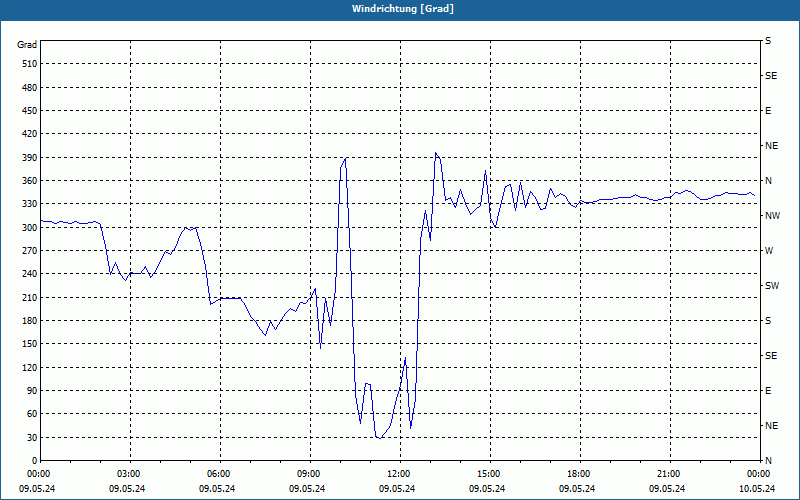Viewport: 800px width, 500px height.
Task: Select the 330 y-axis value
Action: click(29, 204)
